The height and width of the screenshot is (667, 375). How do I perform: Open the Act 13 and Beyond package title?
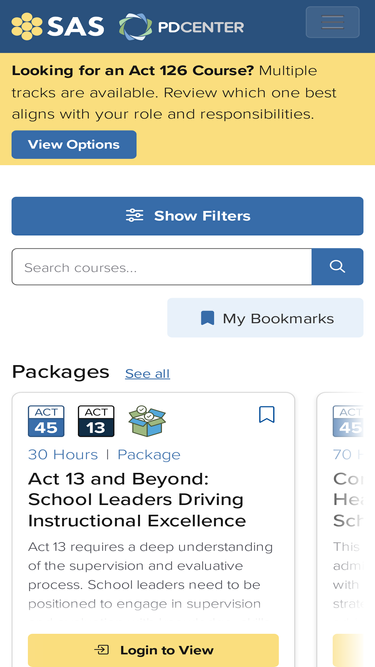coord(137,500)
